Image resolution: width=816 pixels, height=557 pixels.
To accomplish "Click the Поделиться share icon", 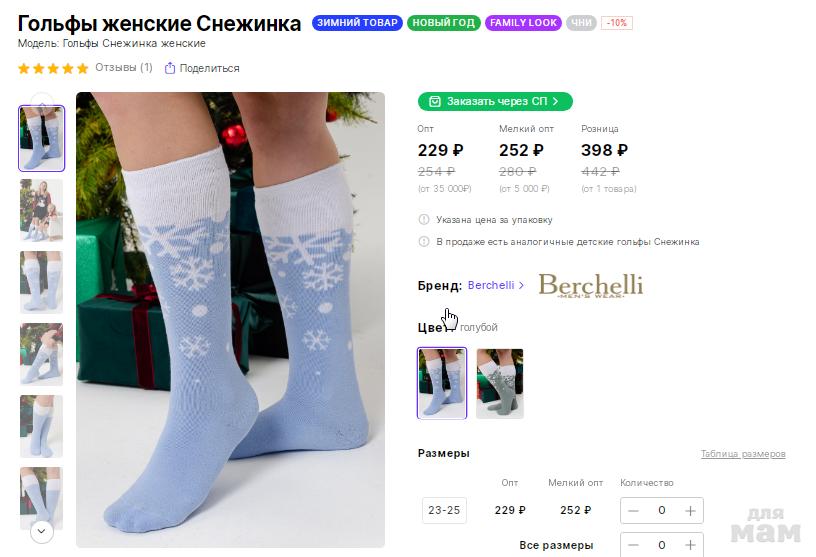I will 170,68.
